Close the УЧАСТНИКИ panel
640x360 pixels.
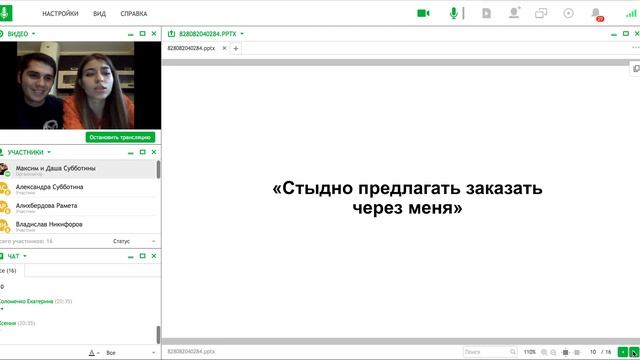coord(154,152)
